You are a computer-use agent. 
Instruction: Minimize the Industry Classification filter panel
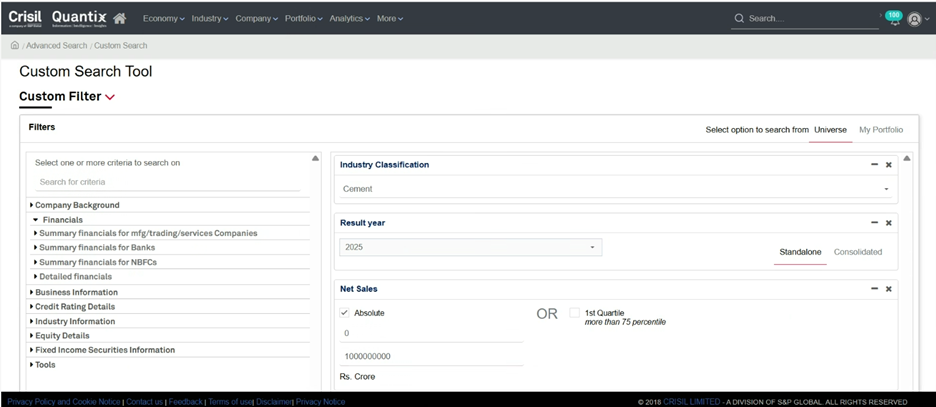tap(874, 165)
